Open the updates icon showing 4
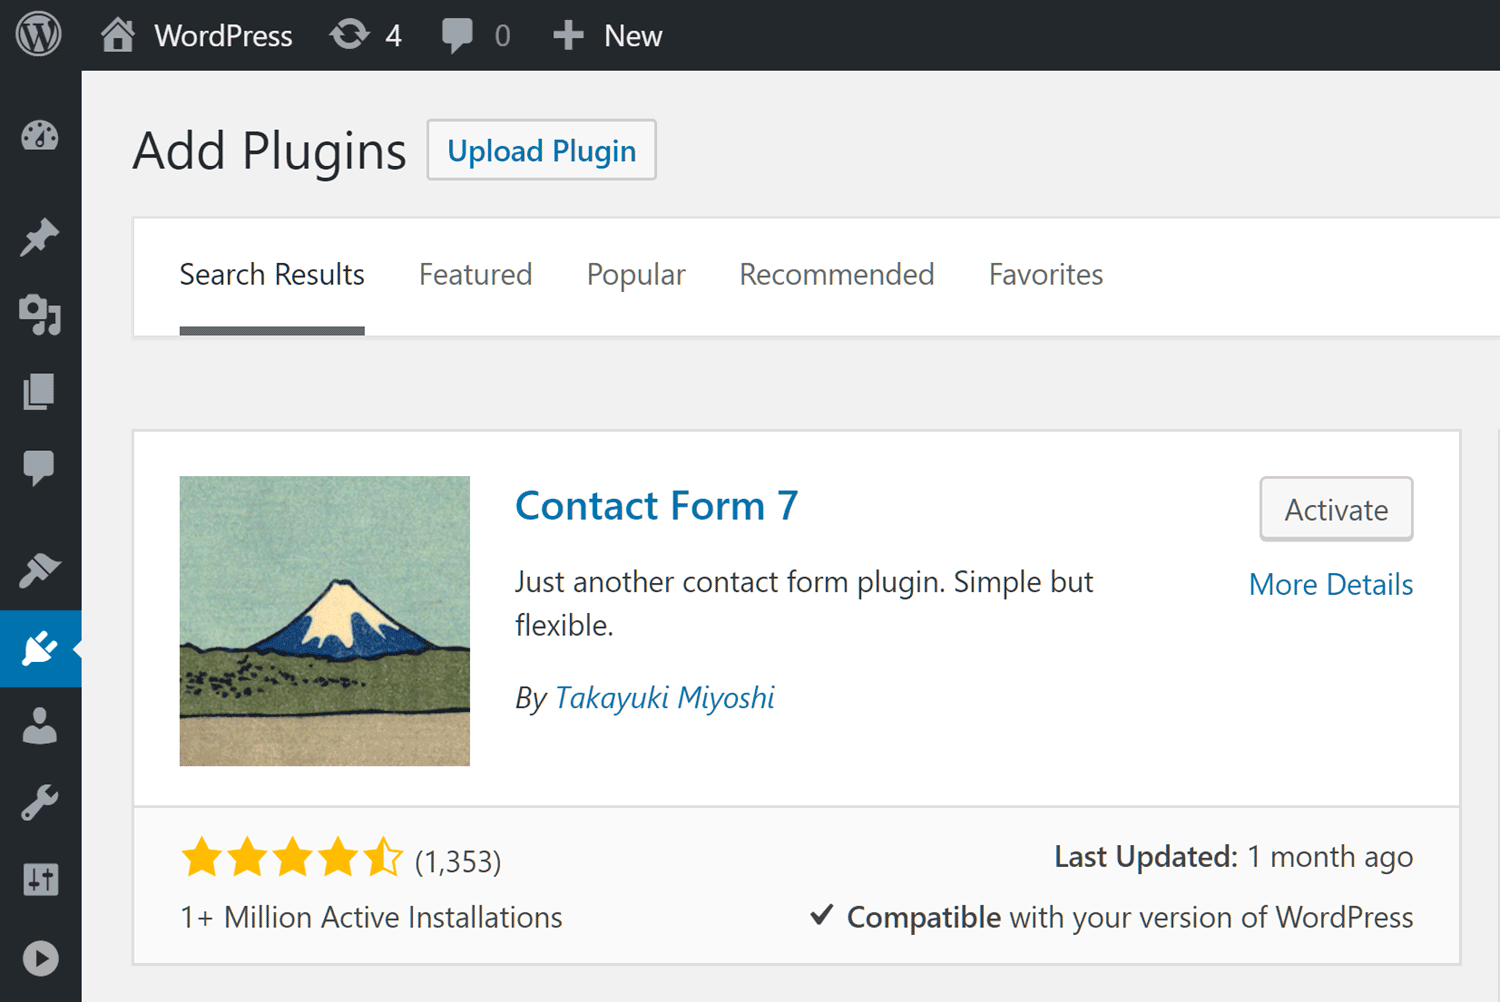Image resolution: width=1500 pixels, height=1002 pixels. [366, 35]
